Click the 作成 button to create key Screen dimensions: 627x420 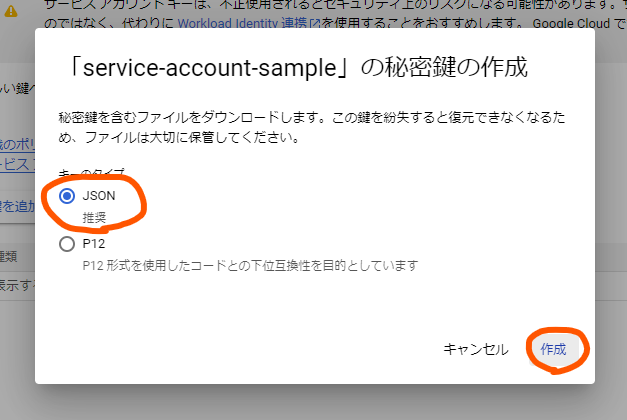tap(553, 349)
